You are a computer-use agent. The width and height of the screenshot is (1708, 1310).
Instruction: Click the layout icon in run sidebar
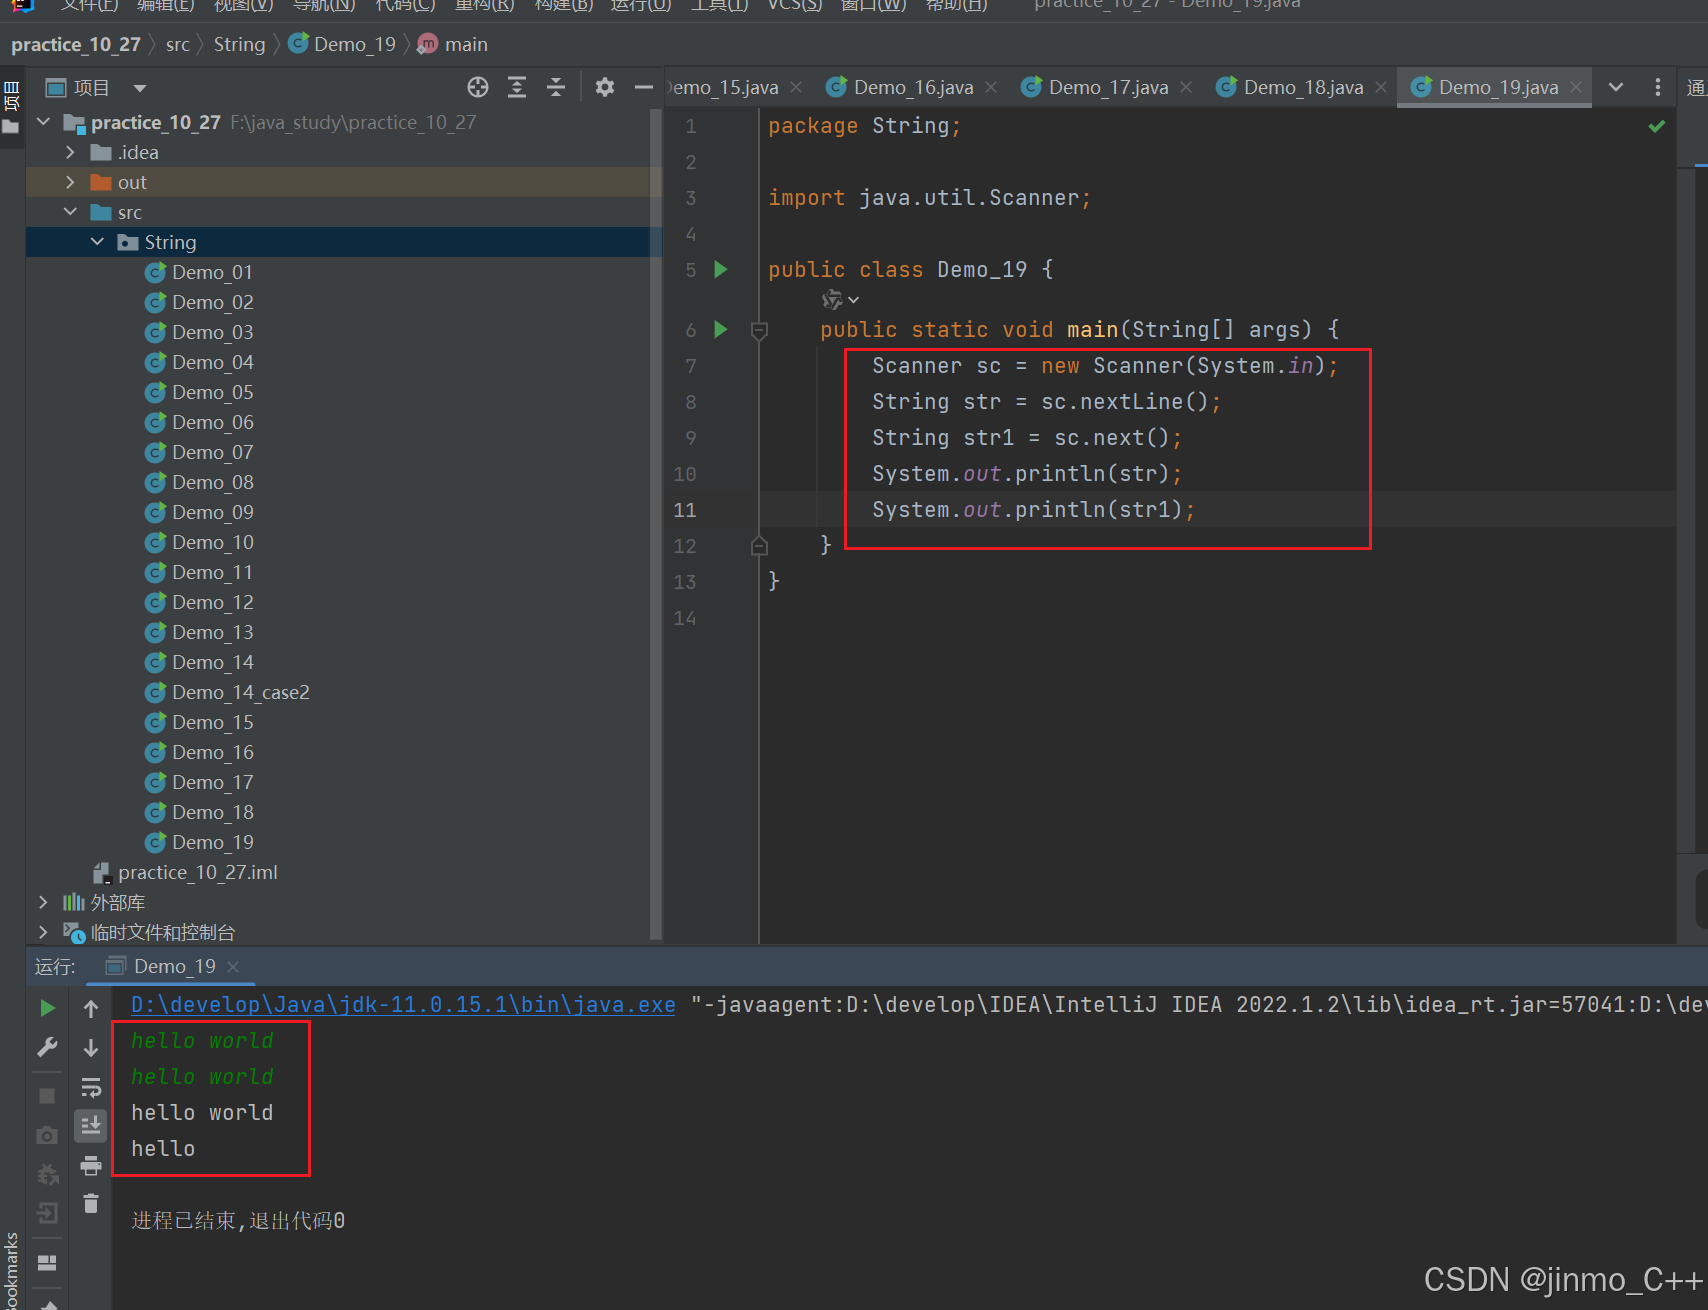pos(47,1262)
